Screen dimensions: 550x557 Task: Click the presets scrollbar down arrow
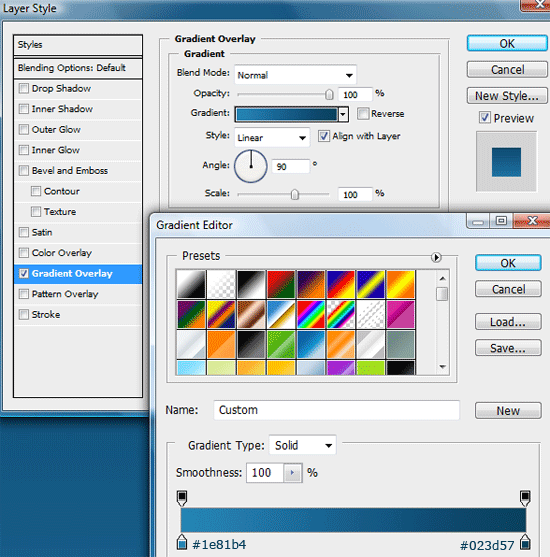tap(442, 367)
